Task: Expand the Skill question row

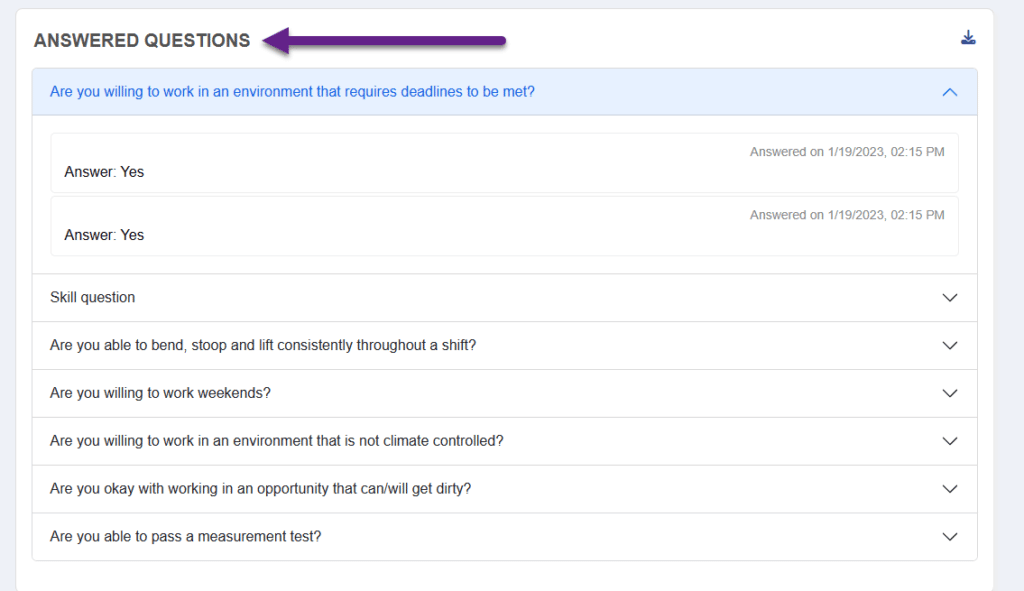Action: 949,297
